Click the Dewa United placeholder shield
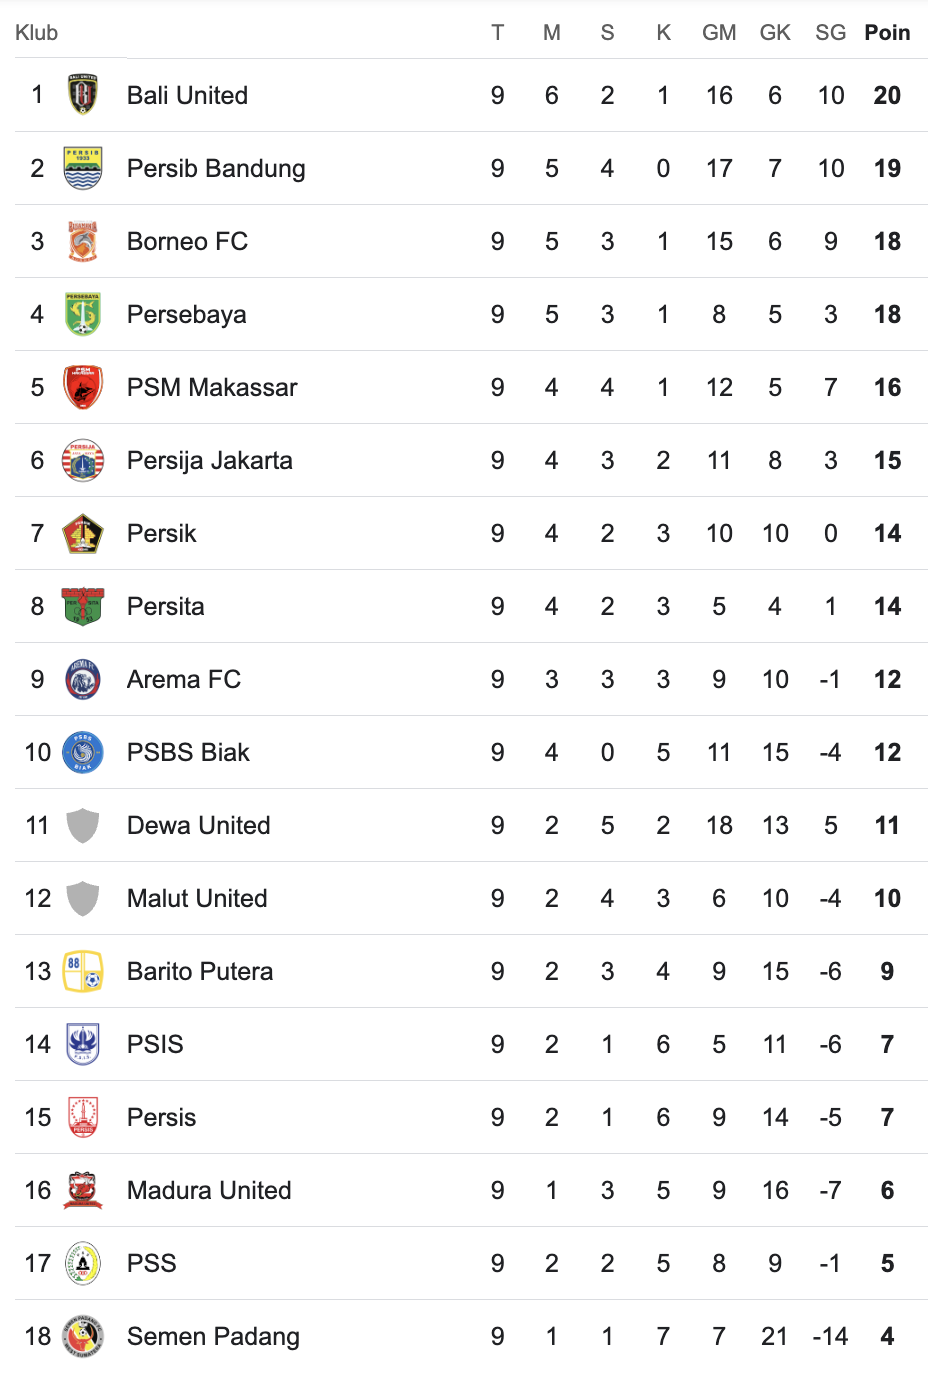 click(x=83, y=825)
